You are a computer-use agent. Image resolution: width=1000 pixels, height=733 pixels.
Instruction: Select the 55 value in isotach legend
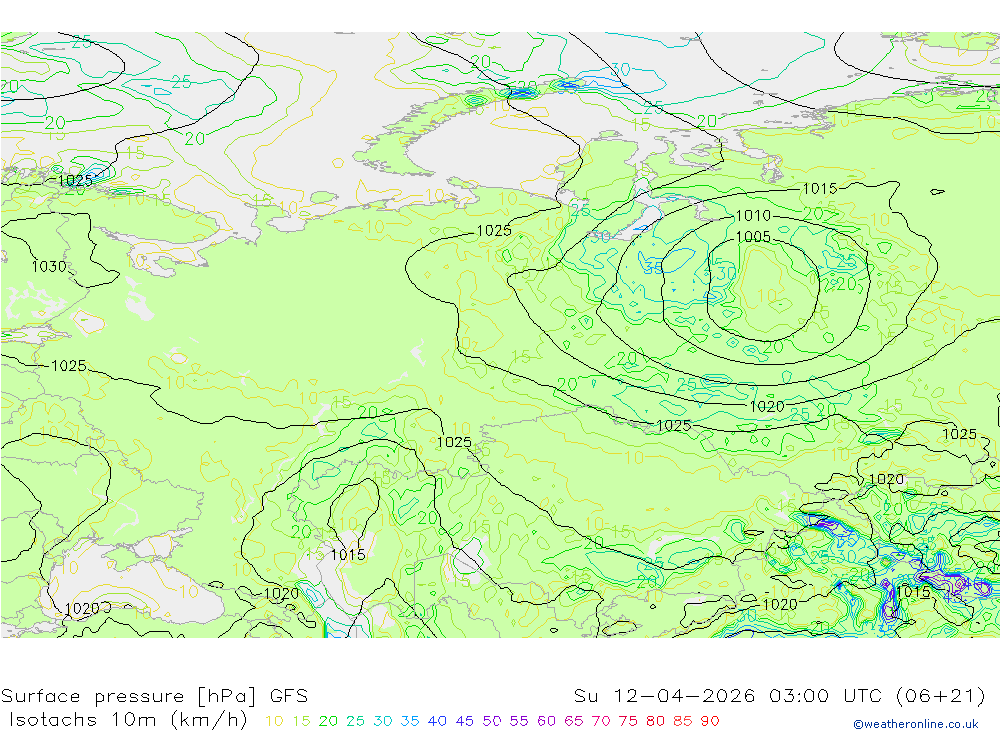click(x=519, y=721)
